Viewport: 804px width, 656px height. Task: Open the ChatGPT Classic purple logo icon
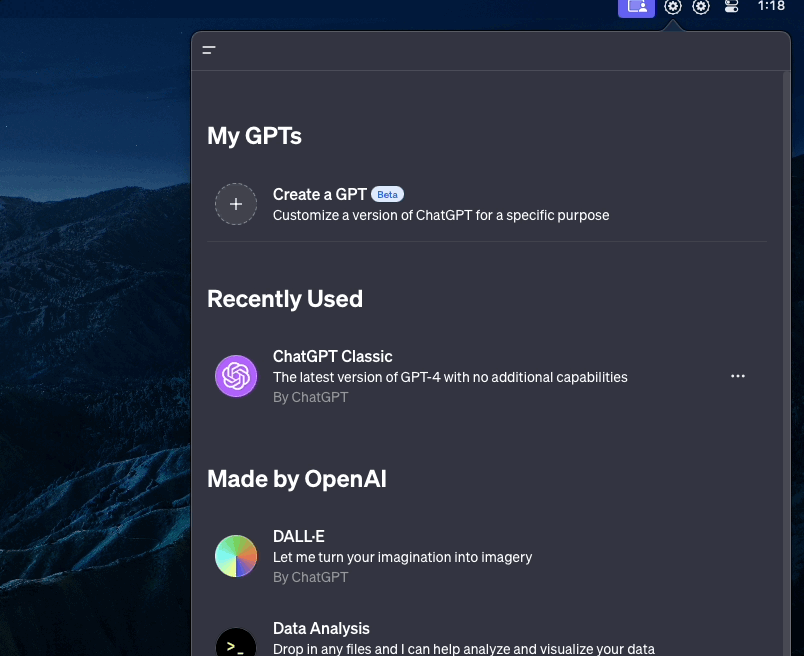click(x=236, y=376)
